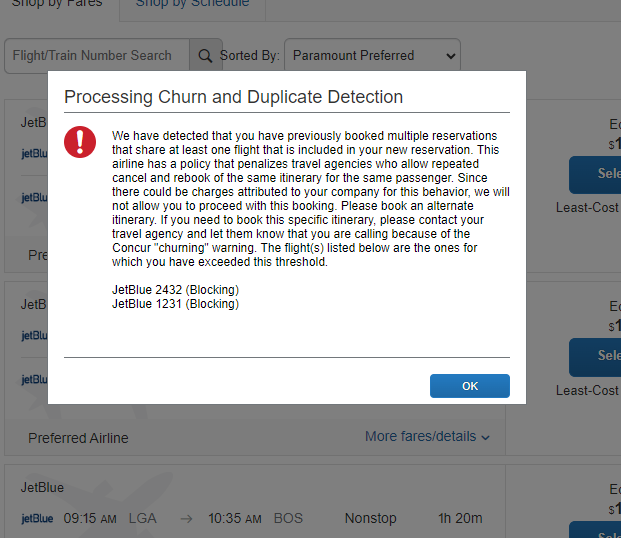Switch to the Shop by Fares tab
The image size is (621, 538).
pyautogui.click(x=57, y=4)
